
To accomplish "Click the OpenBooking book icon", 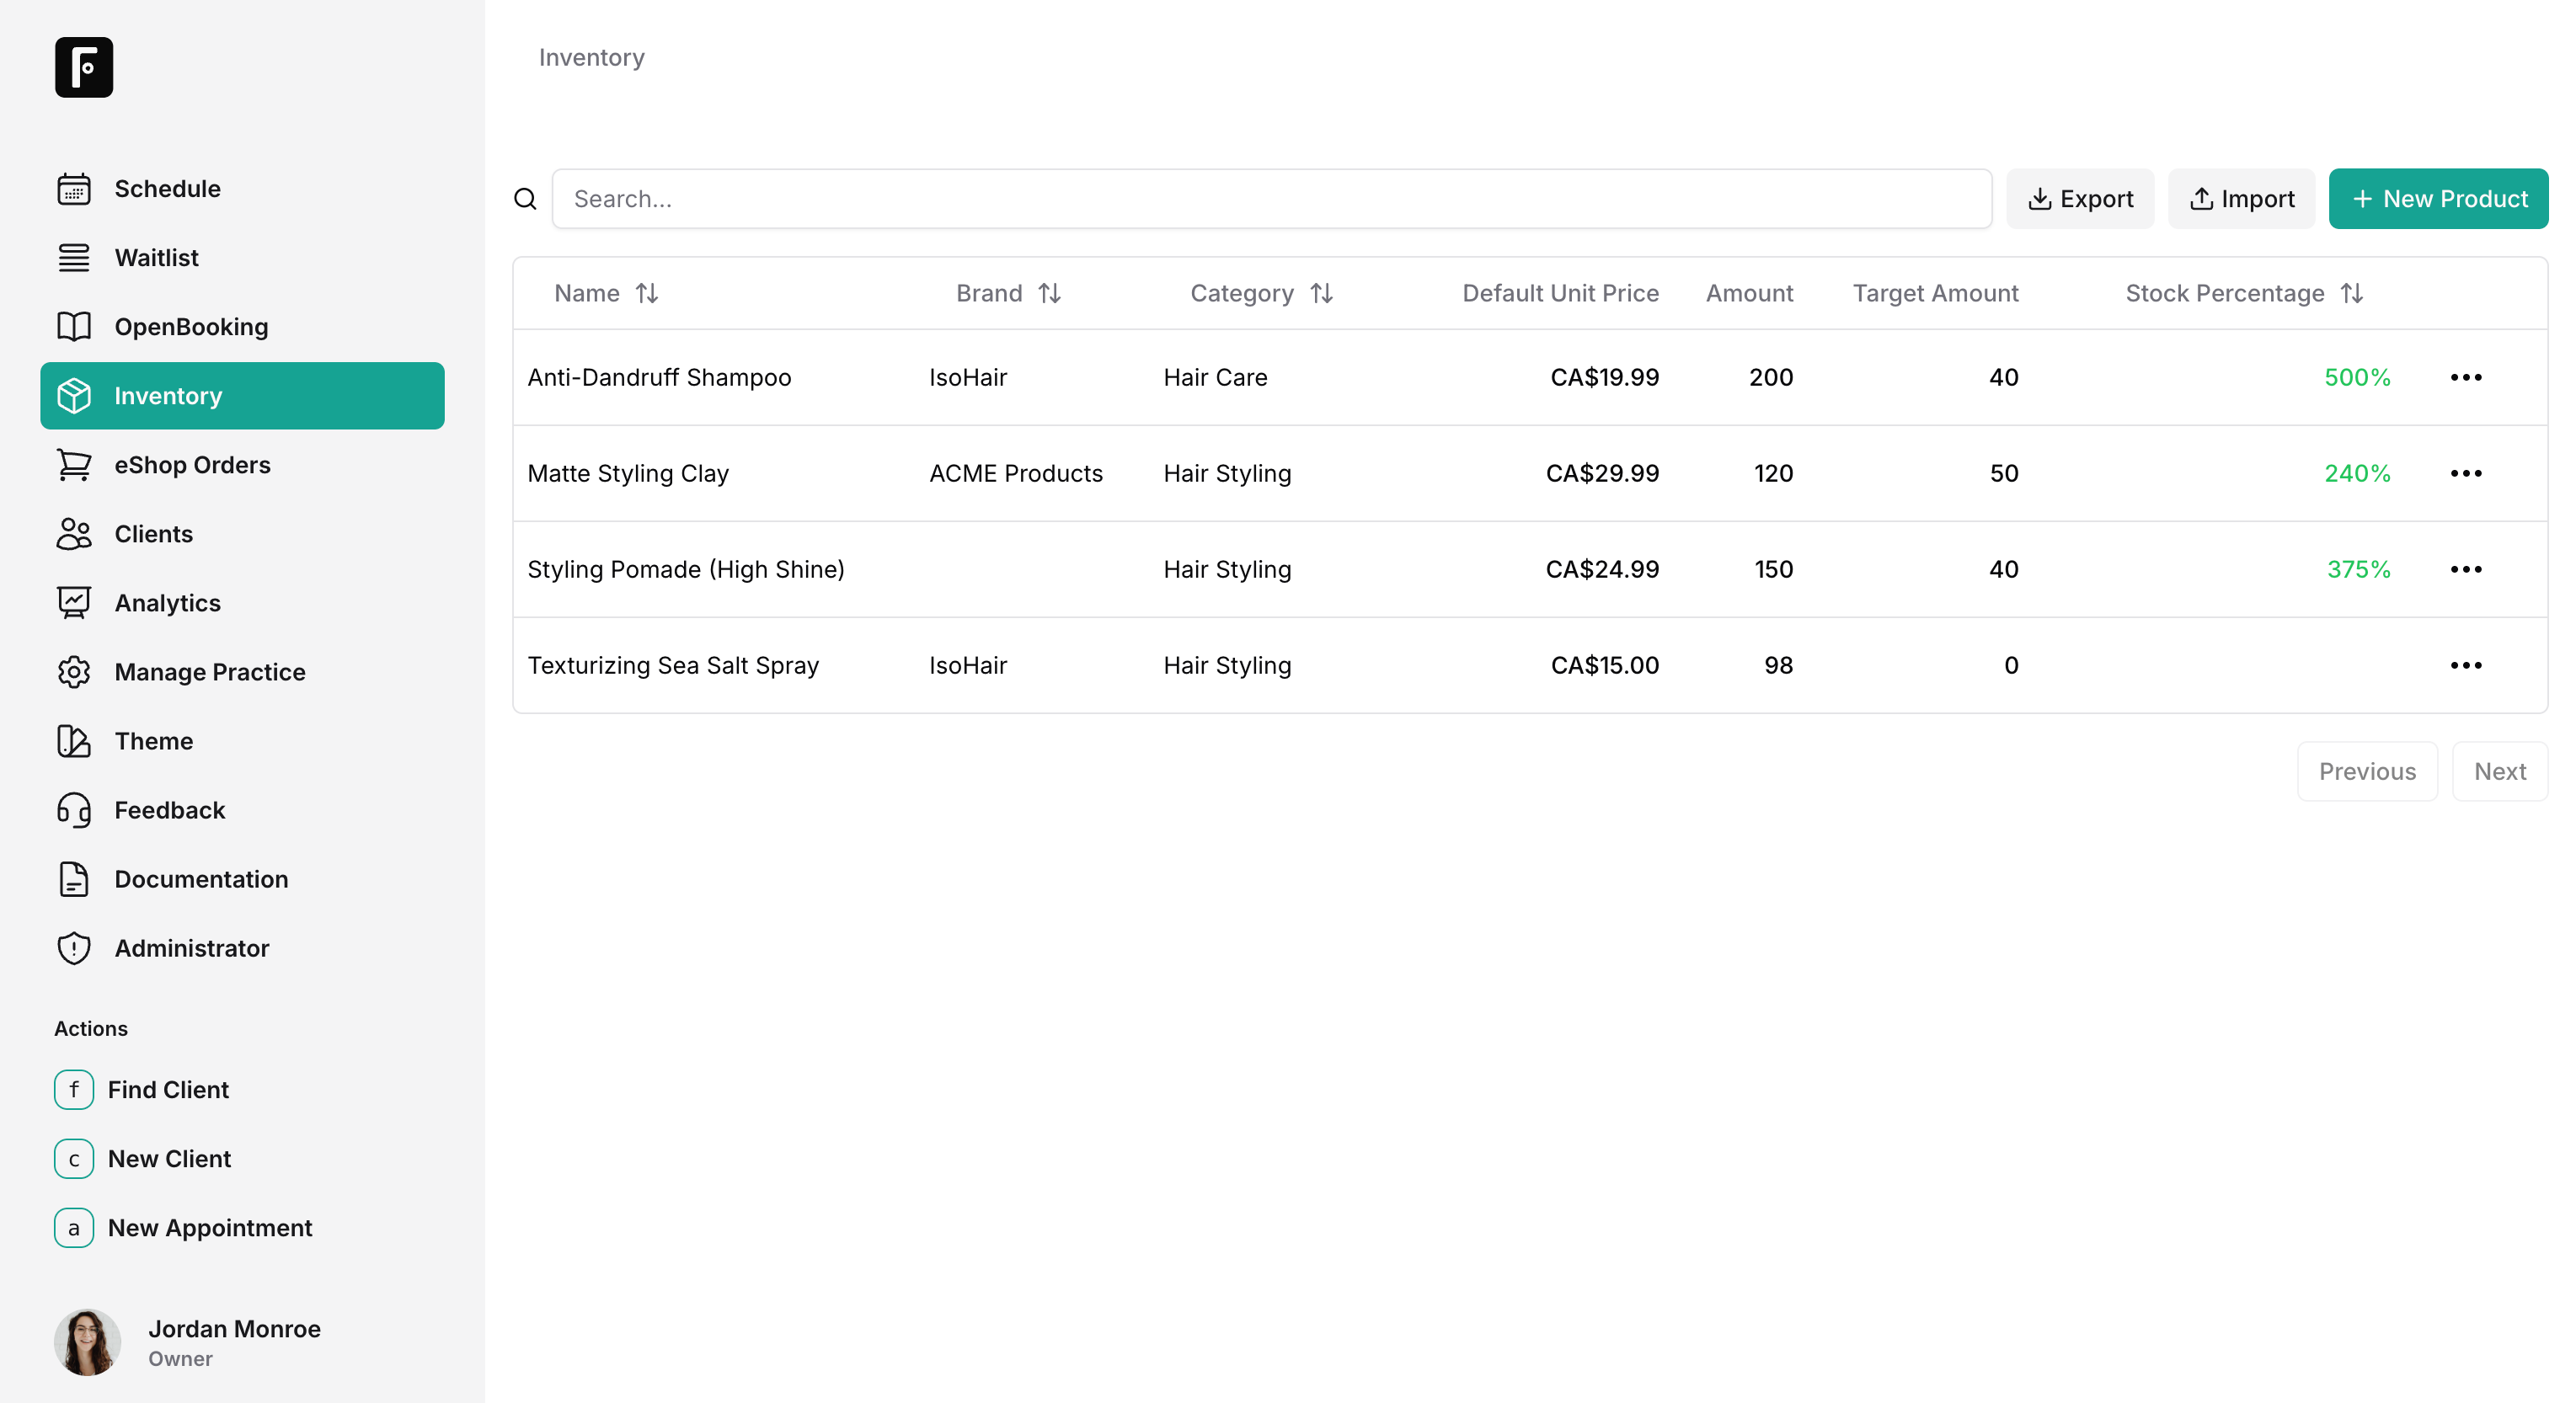I will 74,327.
